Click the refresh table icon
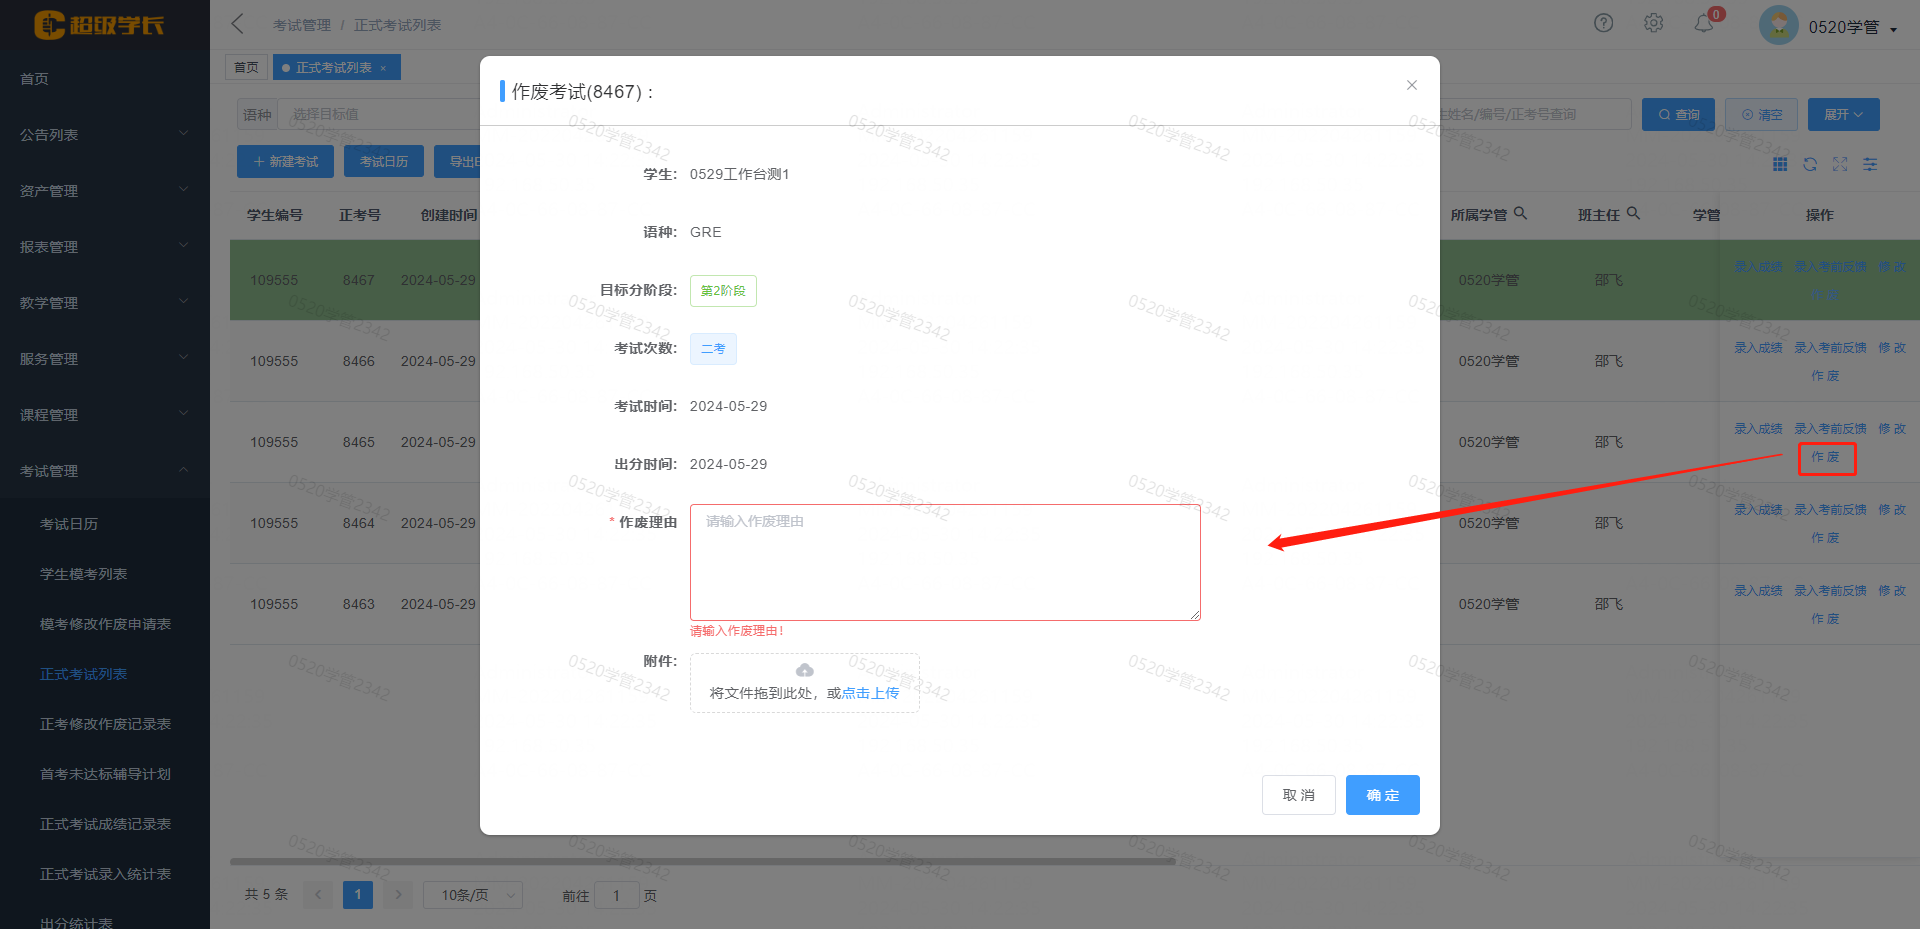 [x=1810, y=164]
